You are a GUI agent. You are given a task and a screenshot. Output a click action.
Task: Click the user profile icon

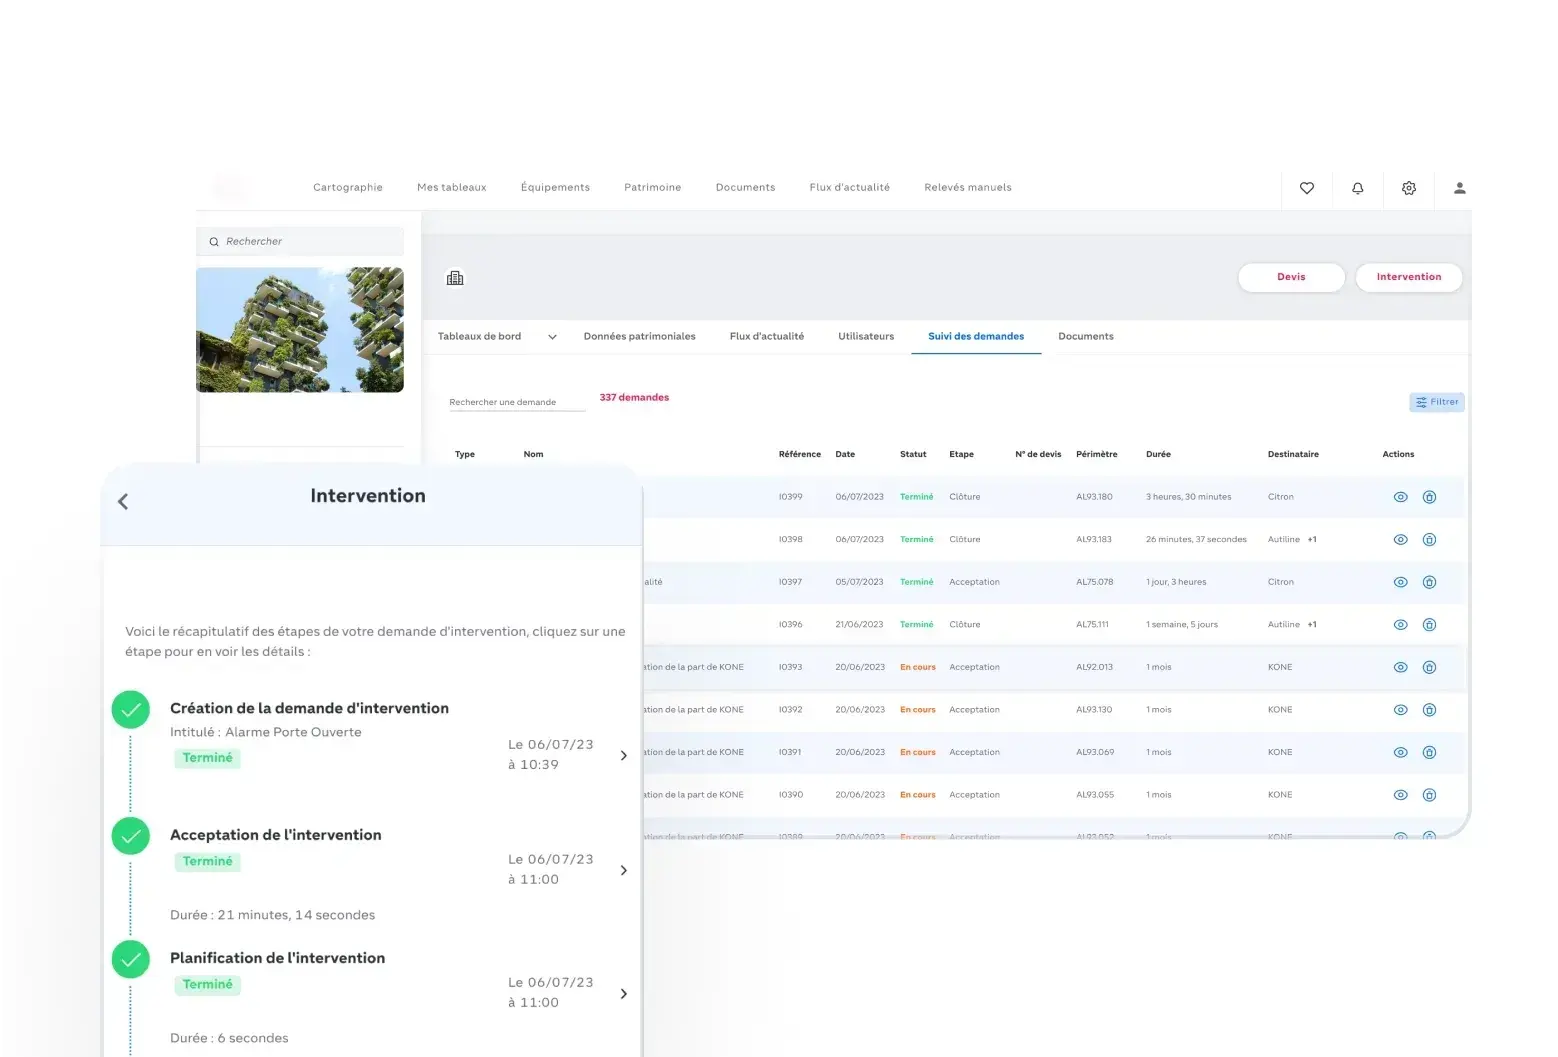point(1459,188)
